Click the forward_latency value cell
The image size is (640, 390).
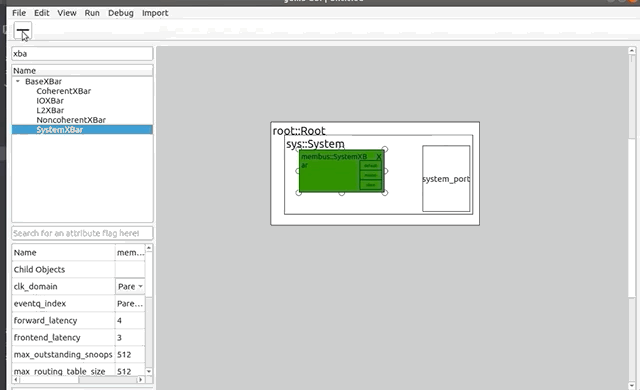pos(130,321)
